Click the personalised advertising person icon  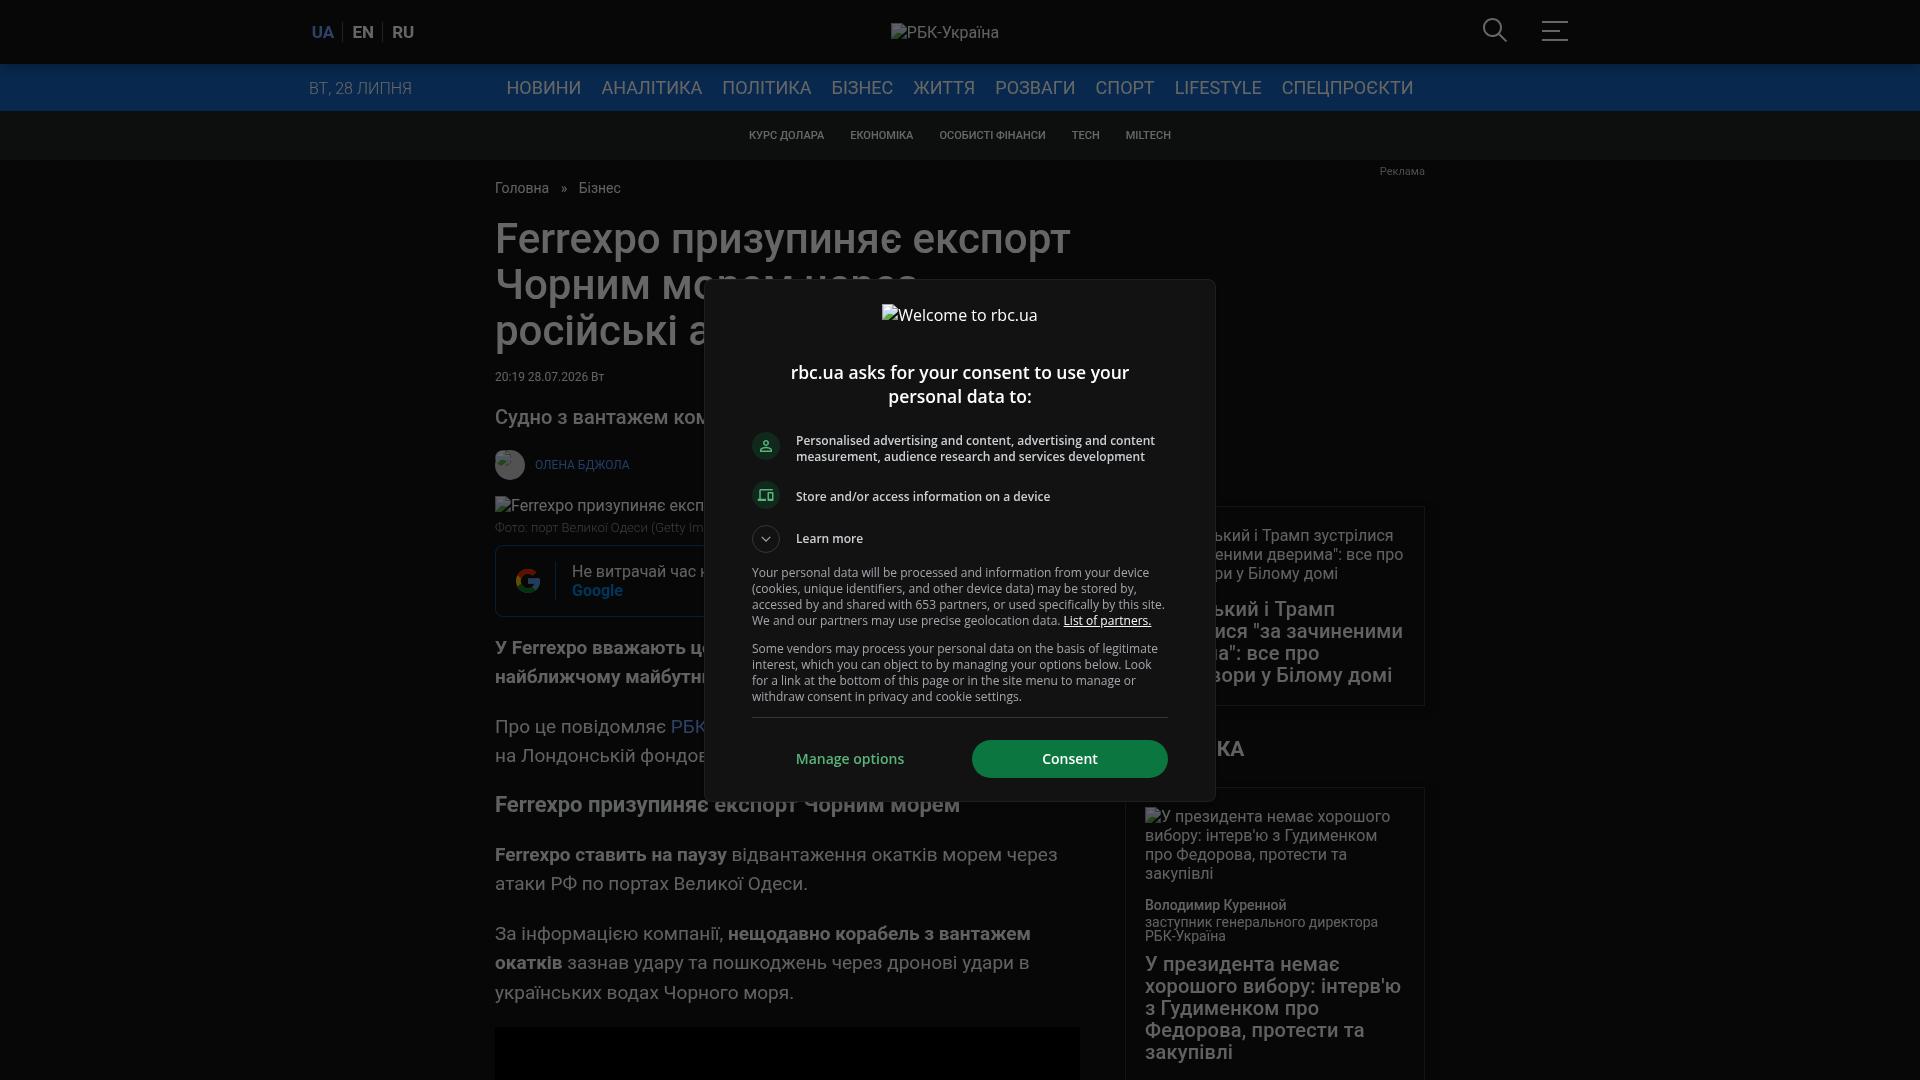766,447
